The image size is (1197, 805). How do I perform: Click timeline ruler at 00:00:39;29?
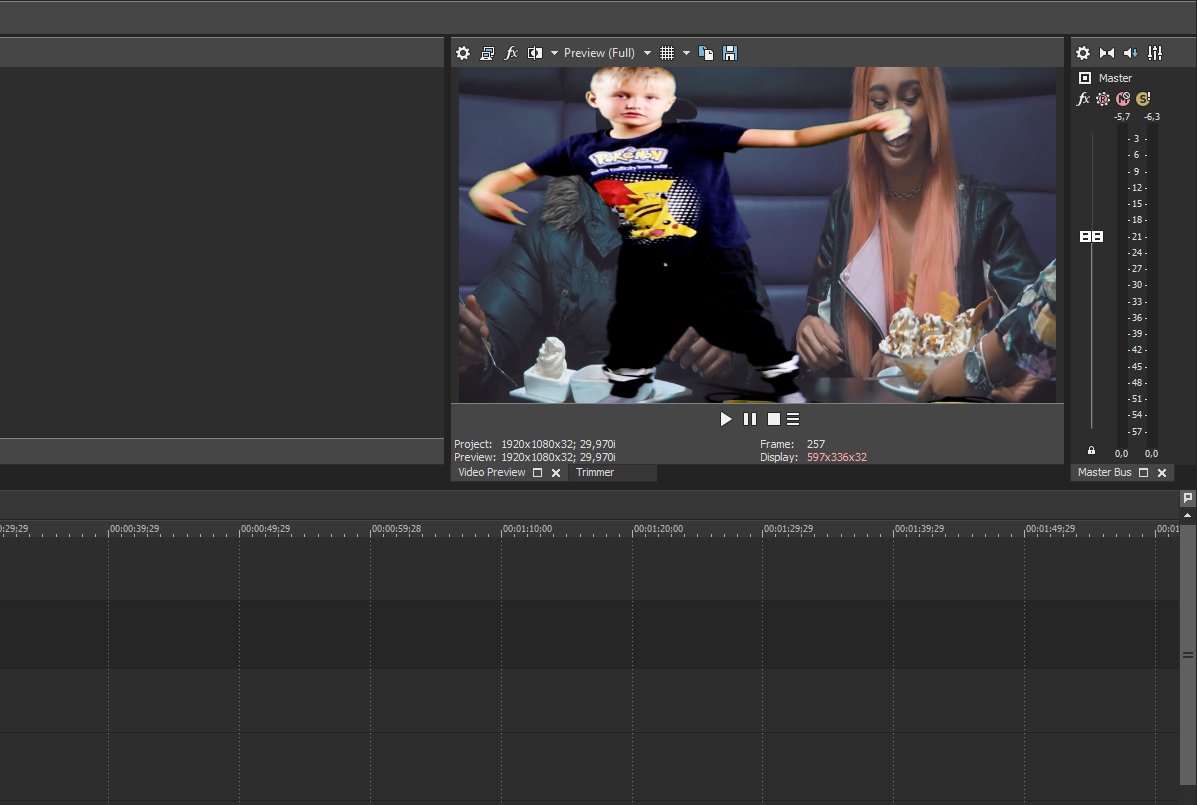click(134, 529)
